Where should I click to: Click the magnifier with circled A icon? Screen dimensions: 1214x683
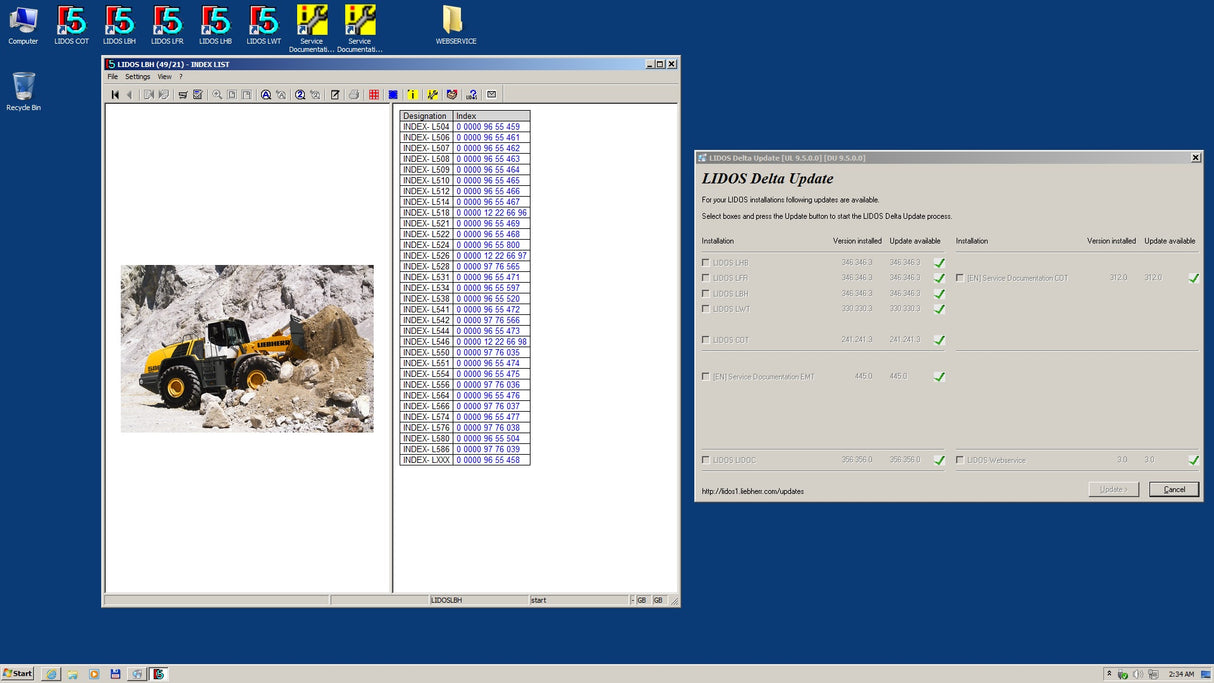(266, 95)
